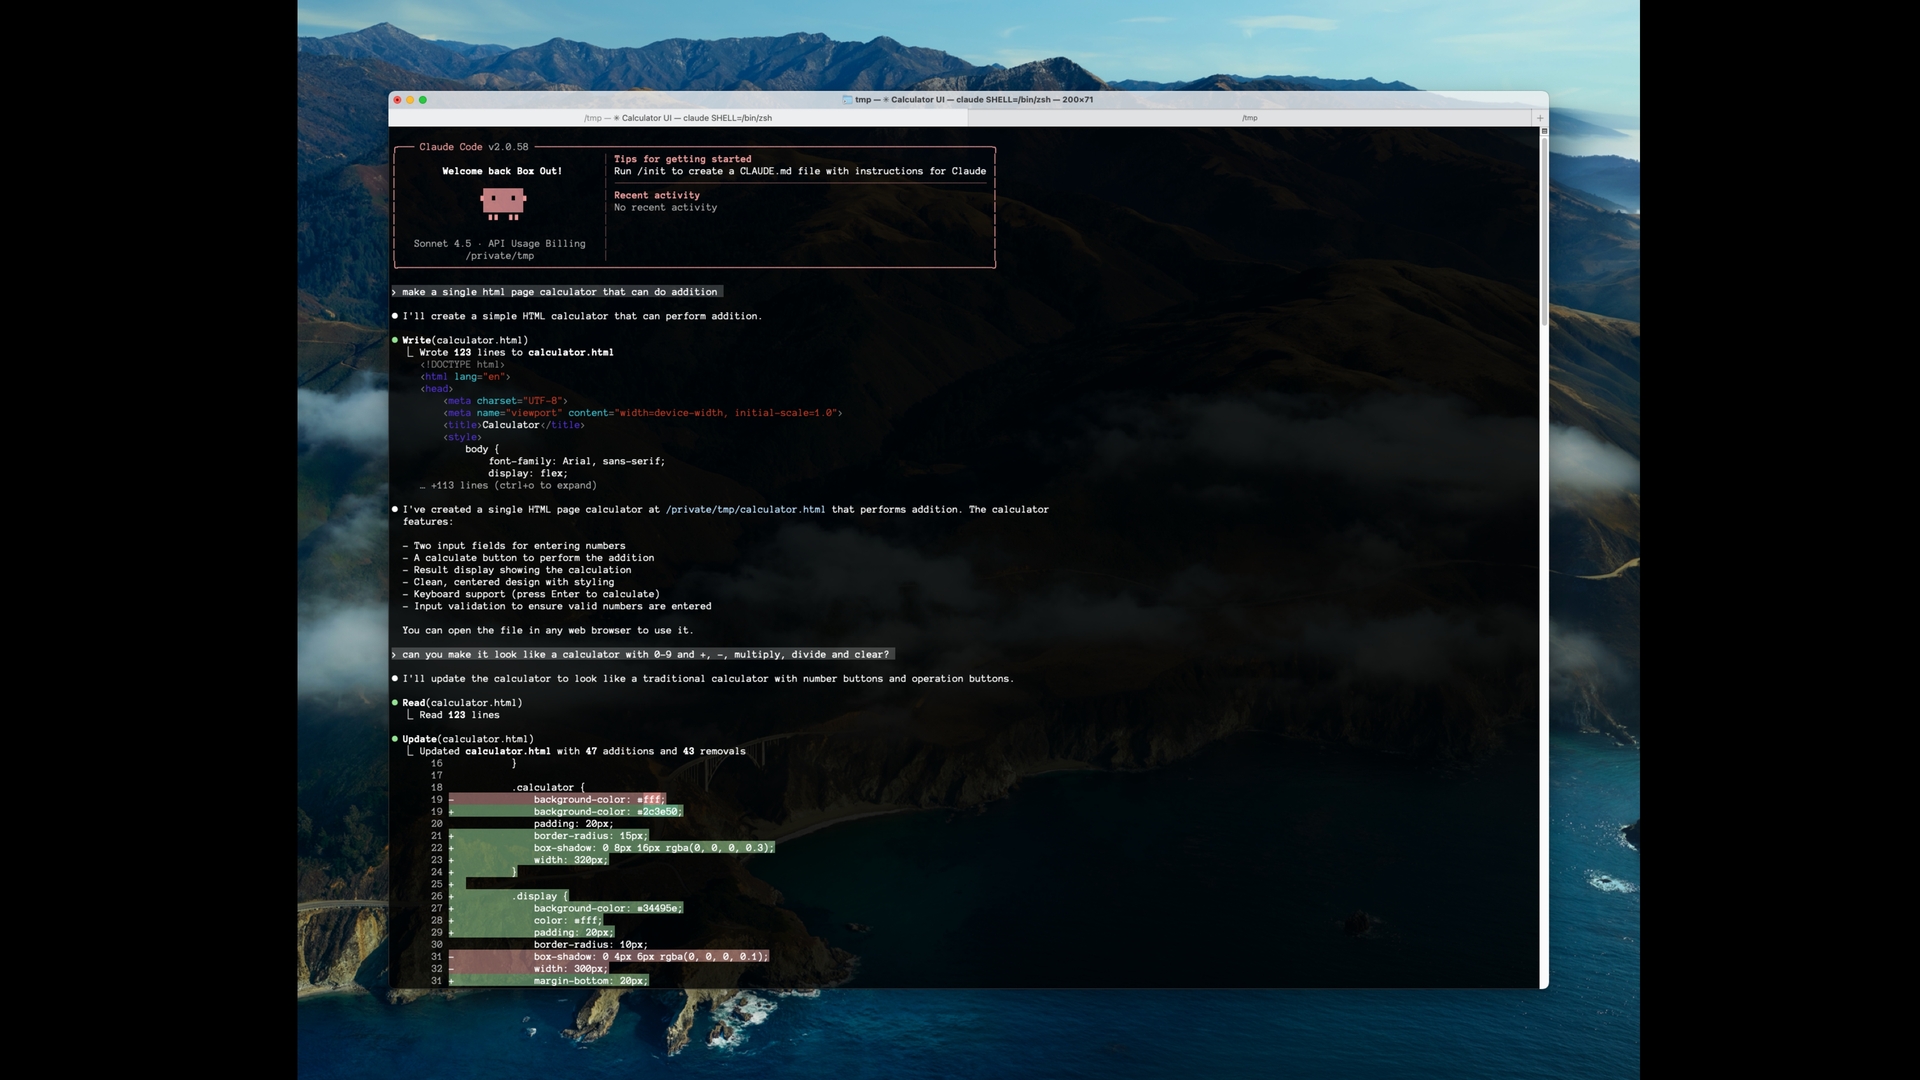Click the green bullet beside Read(calculator.html)
This screenshot has width=1920, height=1080.
pos(395,703)
